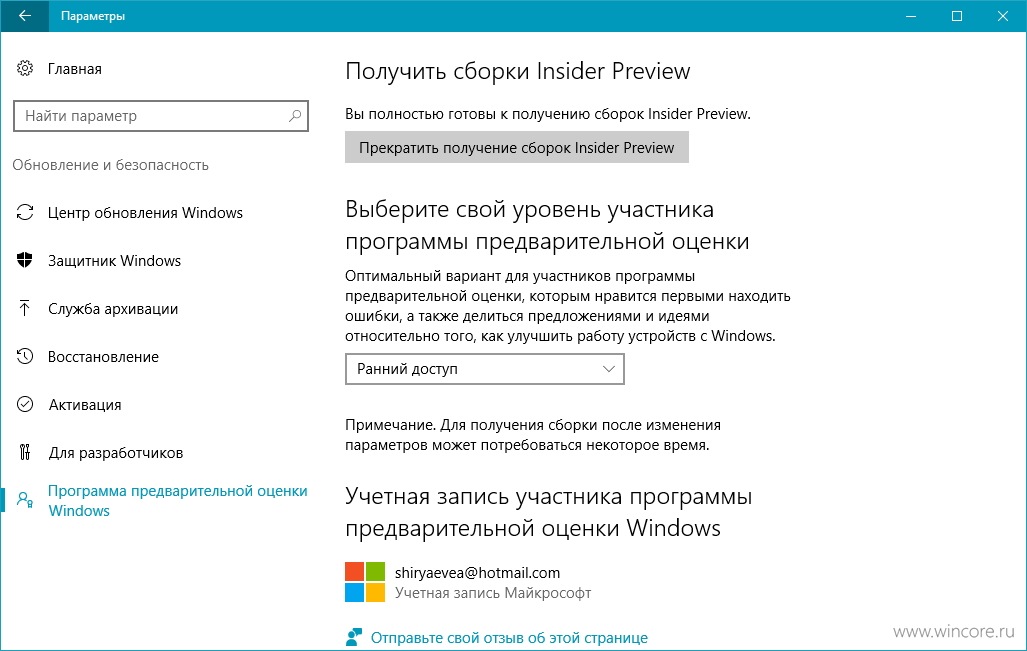Screen dimensions: 1027x651
Task: Click Обновление и безопасность category heading
Action: (x=111, y=165)
